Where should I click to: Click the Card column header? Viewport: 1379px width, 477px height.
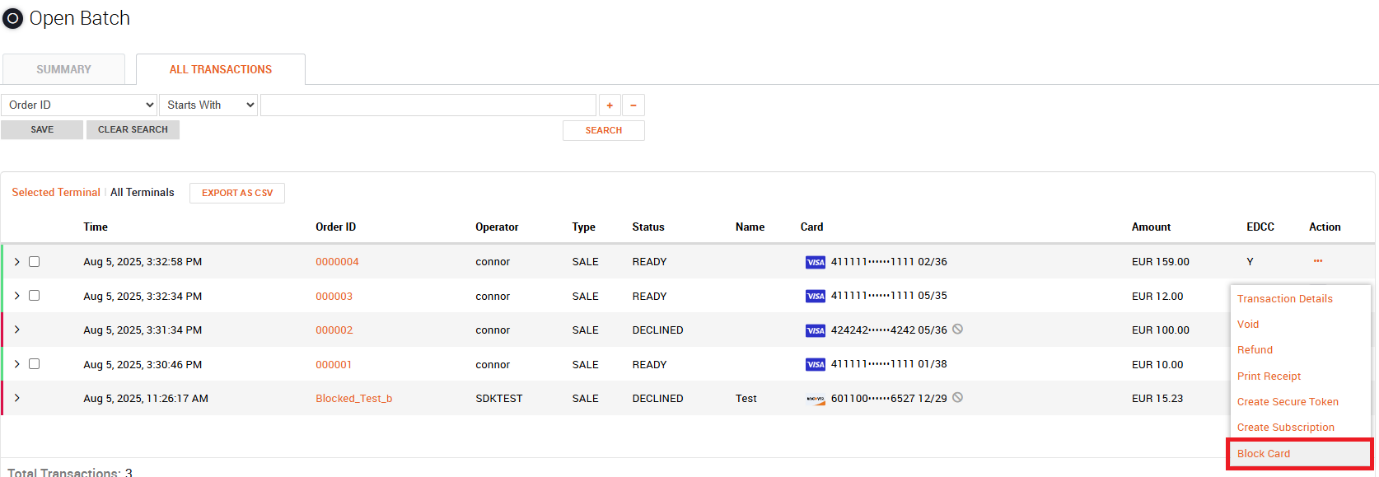pos(812,227)
